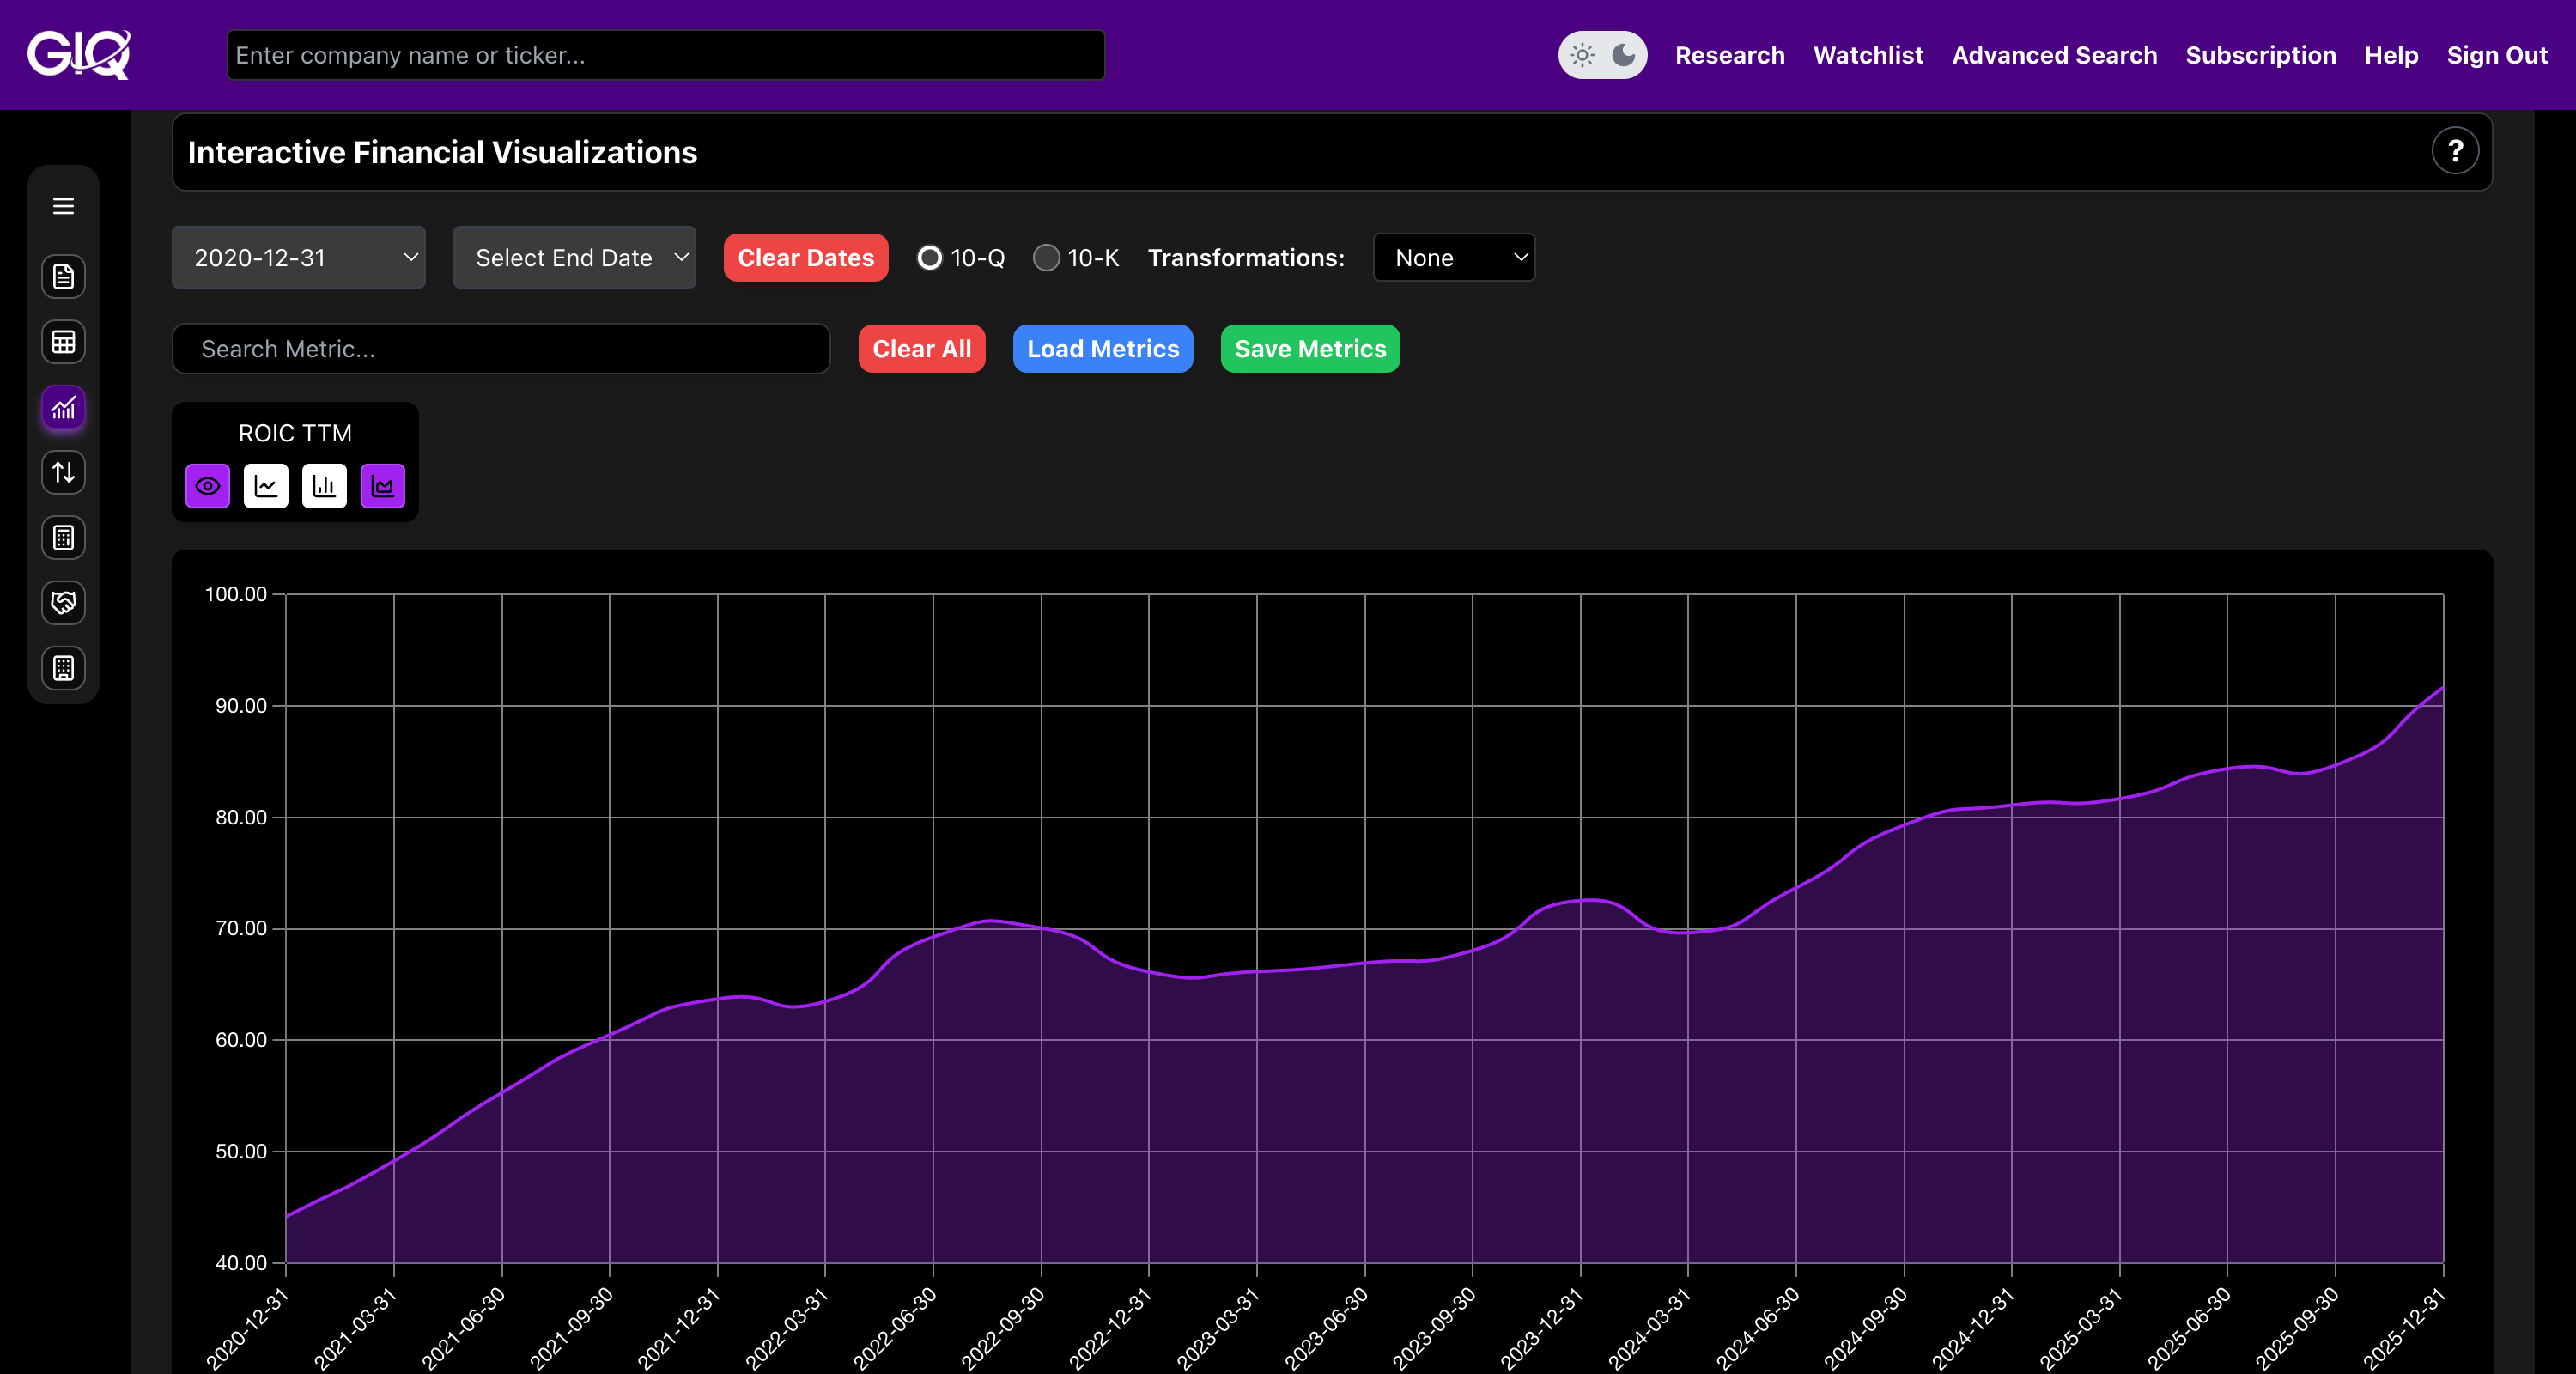Screen dimensions: 2576x1374
Task: Select the 10-K radio button
Action: 1046,258
